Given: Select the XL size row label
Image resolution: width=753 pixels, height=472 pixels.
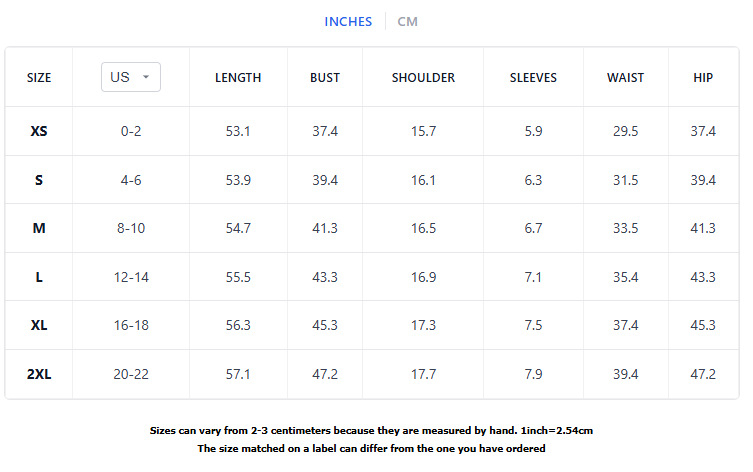Looking at the screenshot, I should pyautogui.click(x=39, y=325).
